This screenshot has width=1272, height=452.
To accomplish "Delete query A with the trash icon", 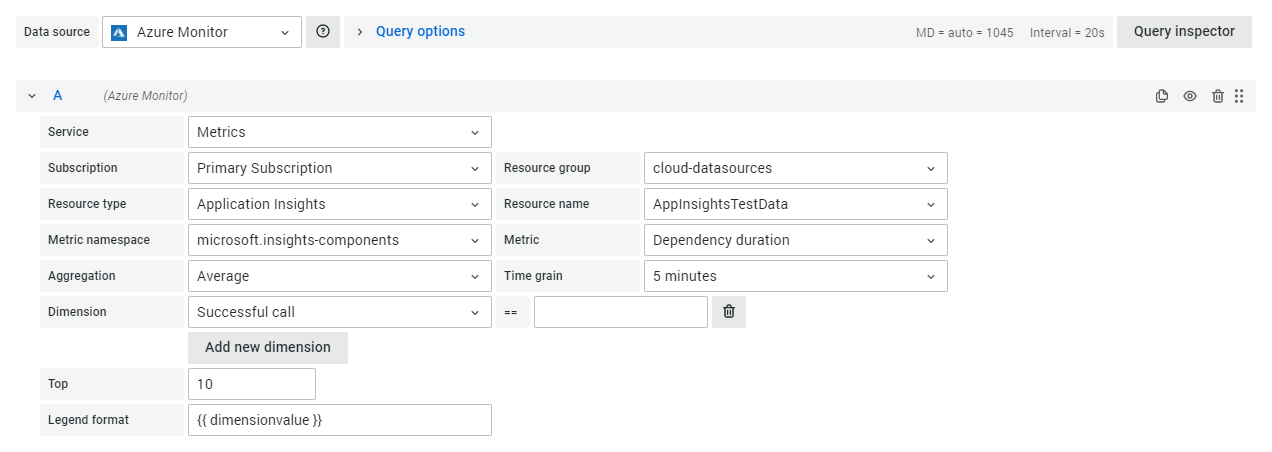I will 1217,96.
